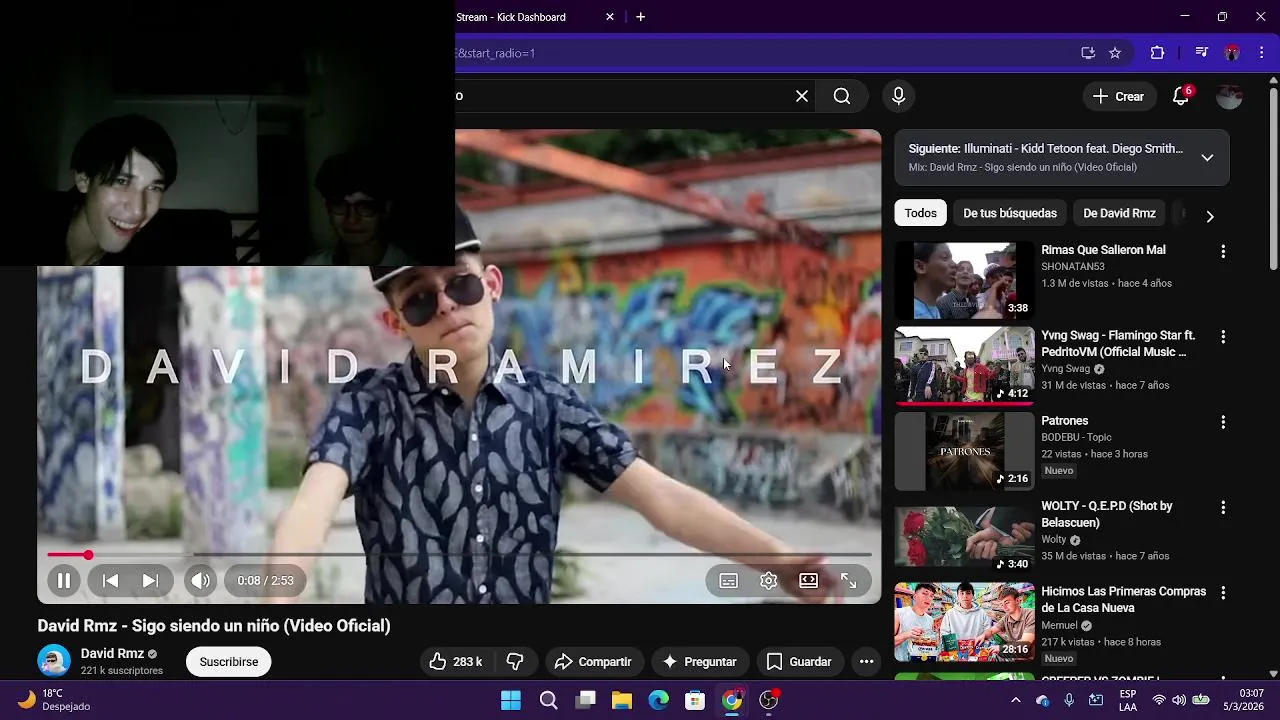This screenshot has height=720, width=1280.
Task: Open options for WOLTY Q.E.P.D video
Action: (1222, 508)
